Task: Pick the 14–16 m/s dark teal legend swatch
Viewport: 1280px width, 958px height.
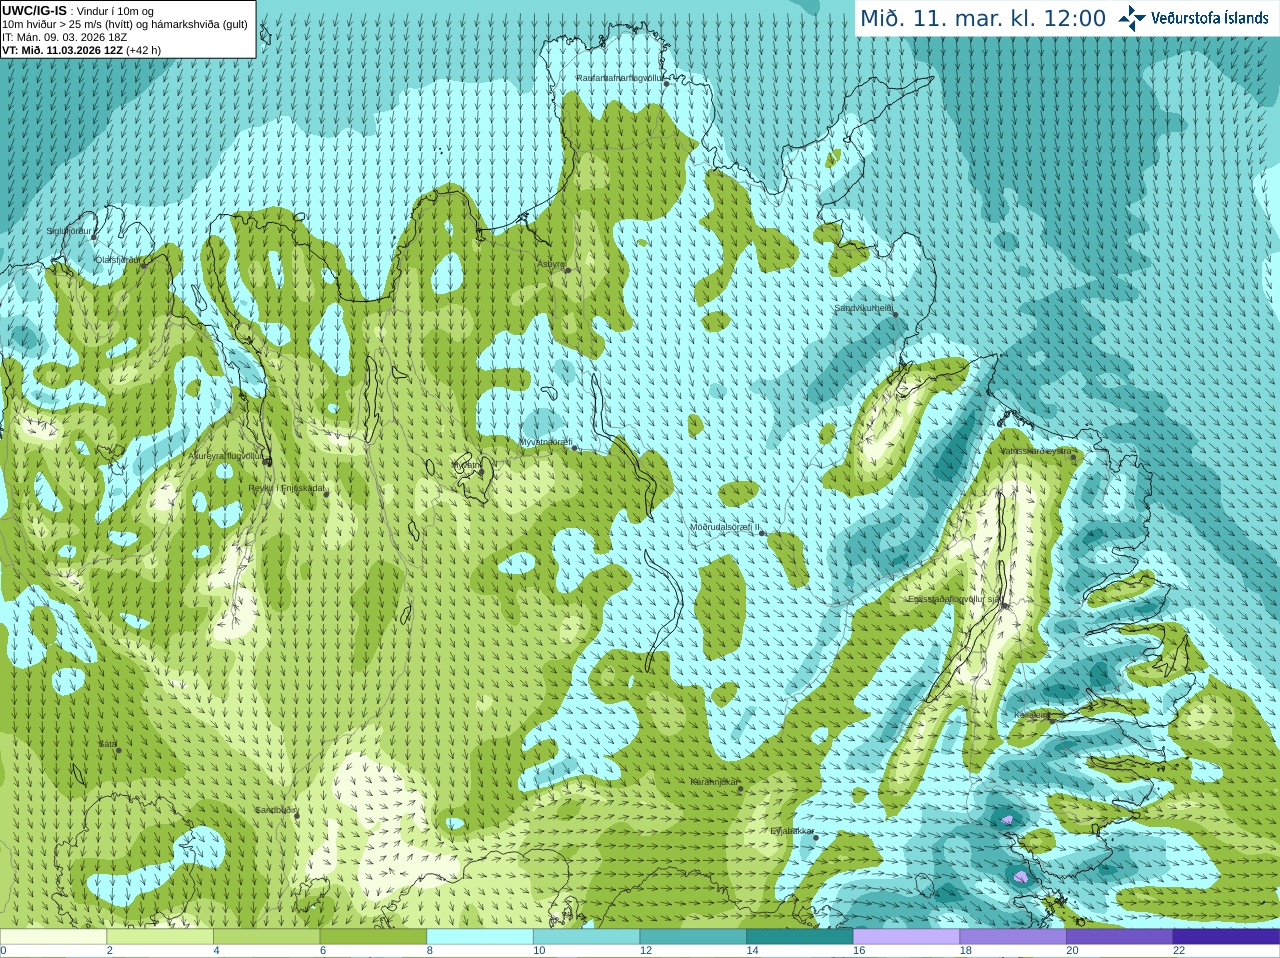Action: [800, 937]
